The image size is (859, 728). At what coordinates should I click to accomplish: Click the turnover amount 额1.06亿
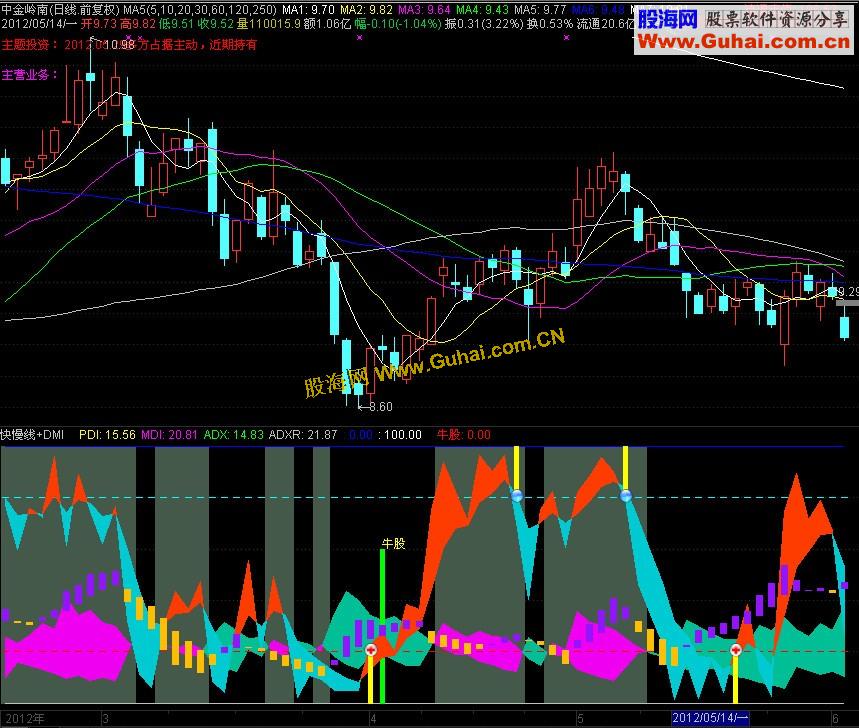pos(327,24)
